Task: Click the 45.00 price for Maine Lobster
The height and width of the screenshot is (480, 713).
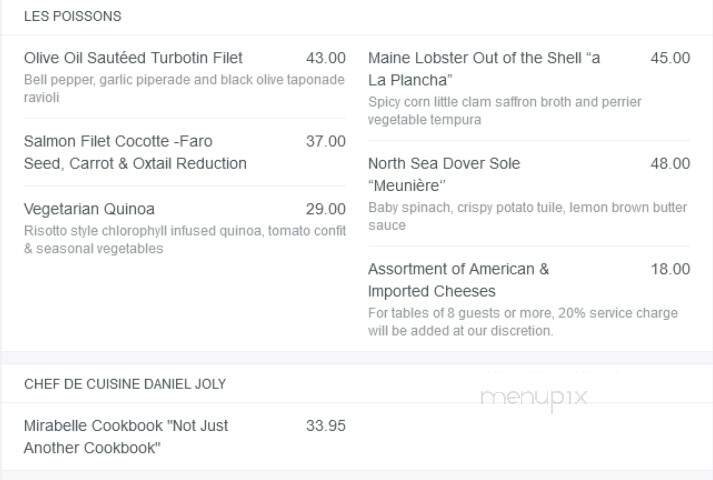Action: (669, 58)
